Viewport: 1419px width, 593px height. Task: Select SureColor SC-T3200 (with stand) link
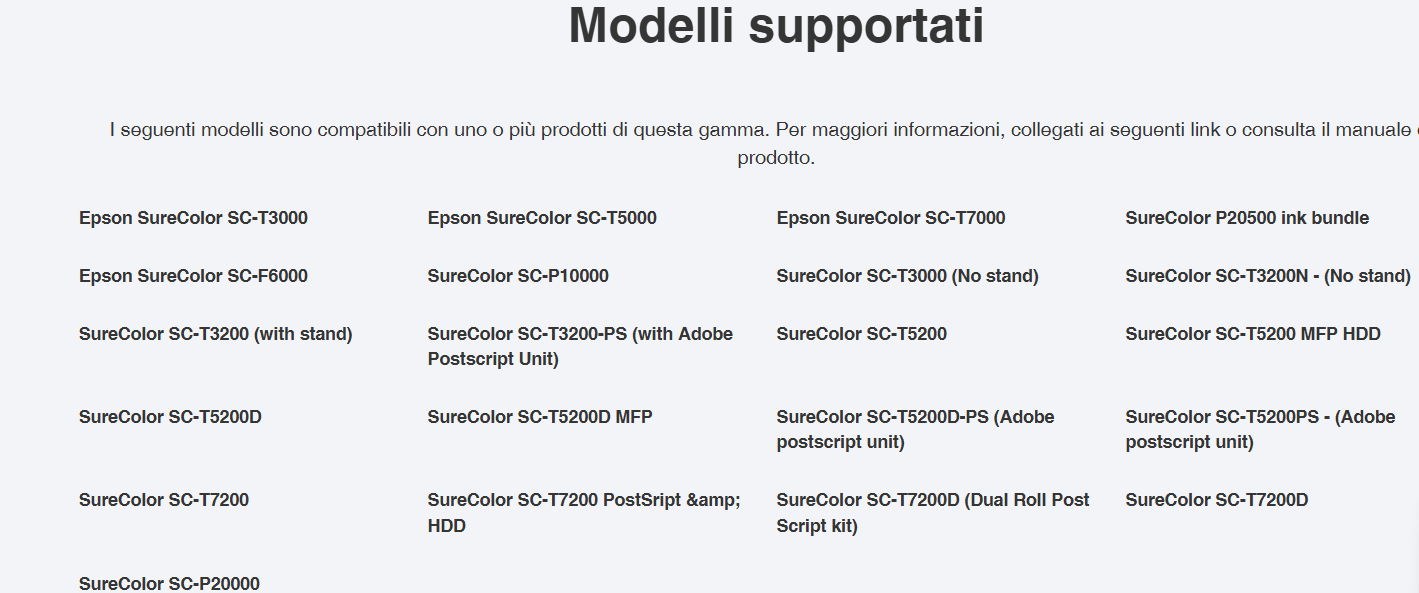(215, 334)
